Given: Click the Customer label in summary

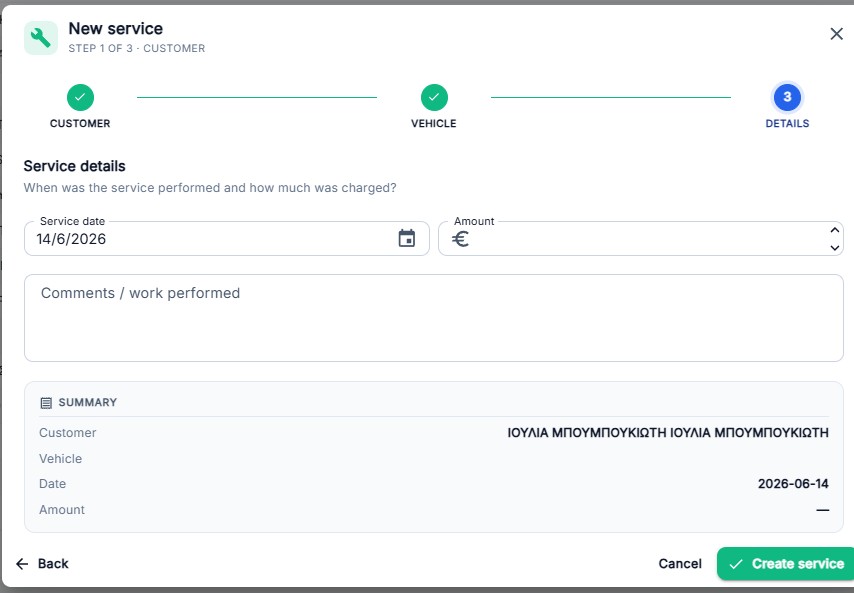Looking at the screenshot, I should click(x=68, y=433).
